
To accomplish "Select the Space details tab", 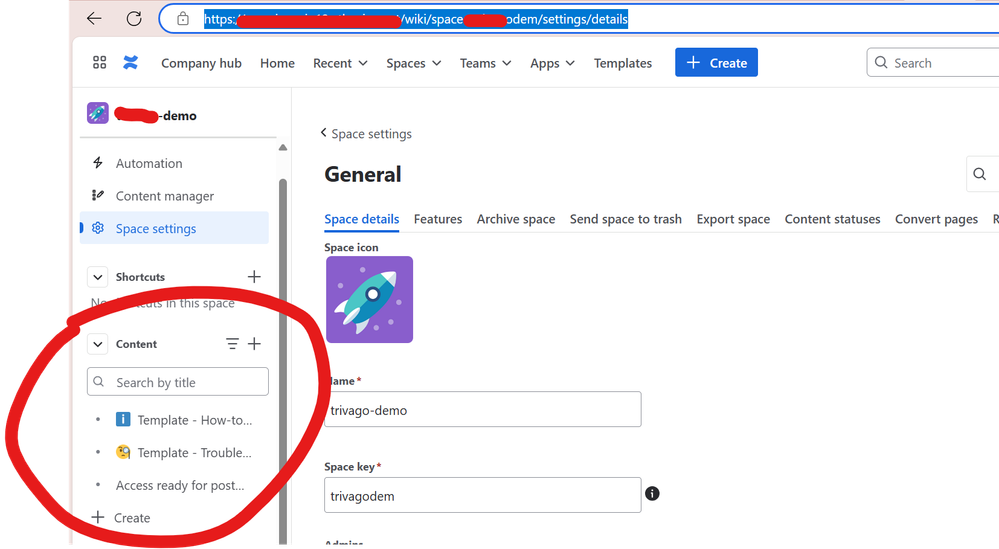I will click(x=361, y=219).
